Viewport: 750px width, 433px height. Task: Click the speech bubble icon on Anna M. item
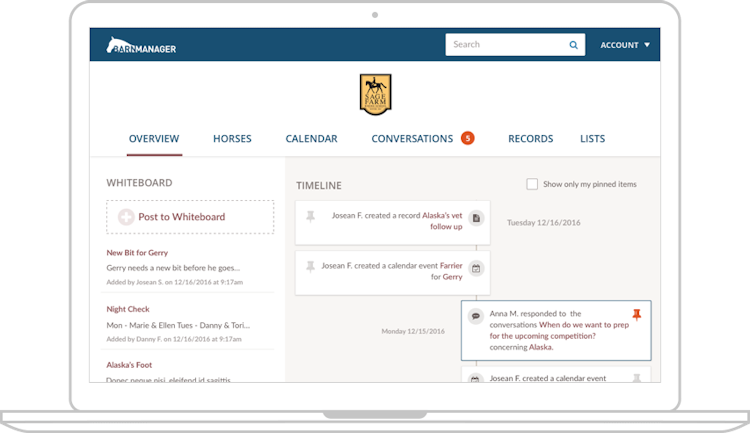click(x=475, y=316)
